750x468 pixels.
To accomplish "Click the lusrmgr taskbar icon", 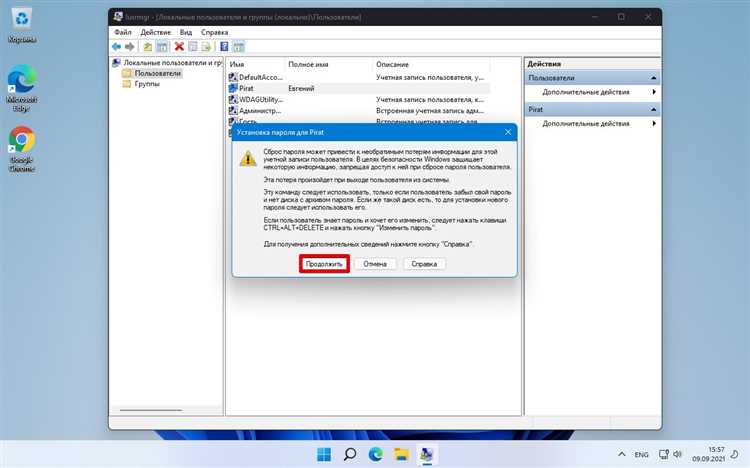I will (427, 454).
